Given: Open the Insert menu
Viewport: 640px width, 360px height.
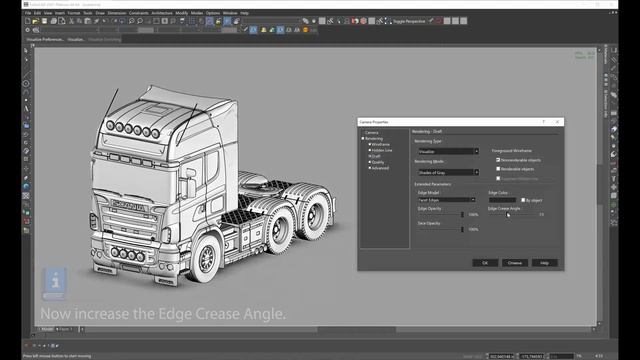Looking at the screenshot, I should 60,13.
